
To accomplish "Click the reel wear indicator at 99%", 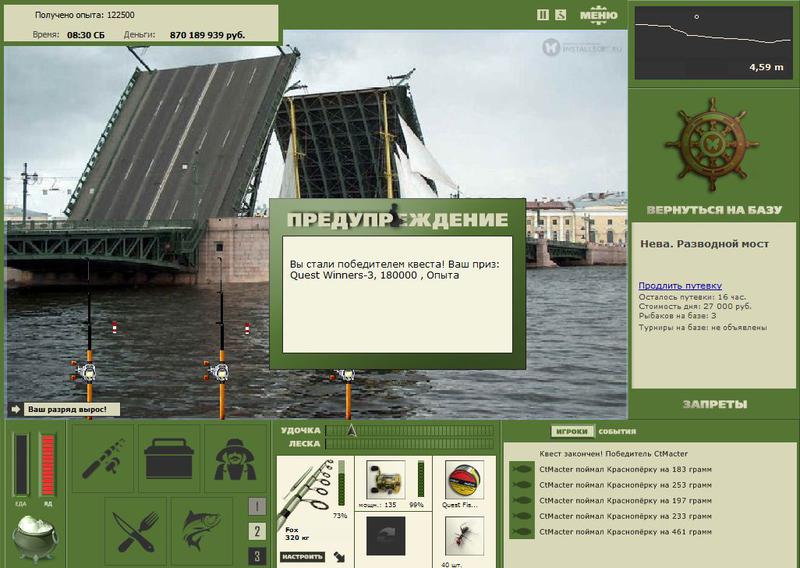I will tap(421, 479).
